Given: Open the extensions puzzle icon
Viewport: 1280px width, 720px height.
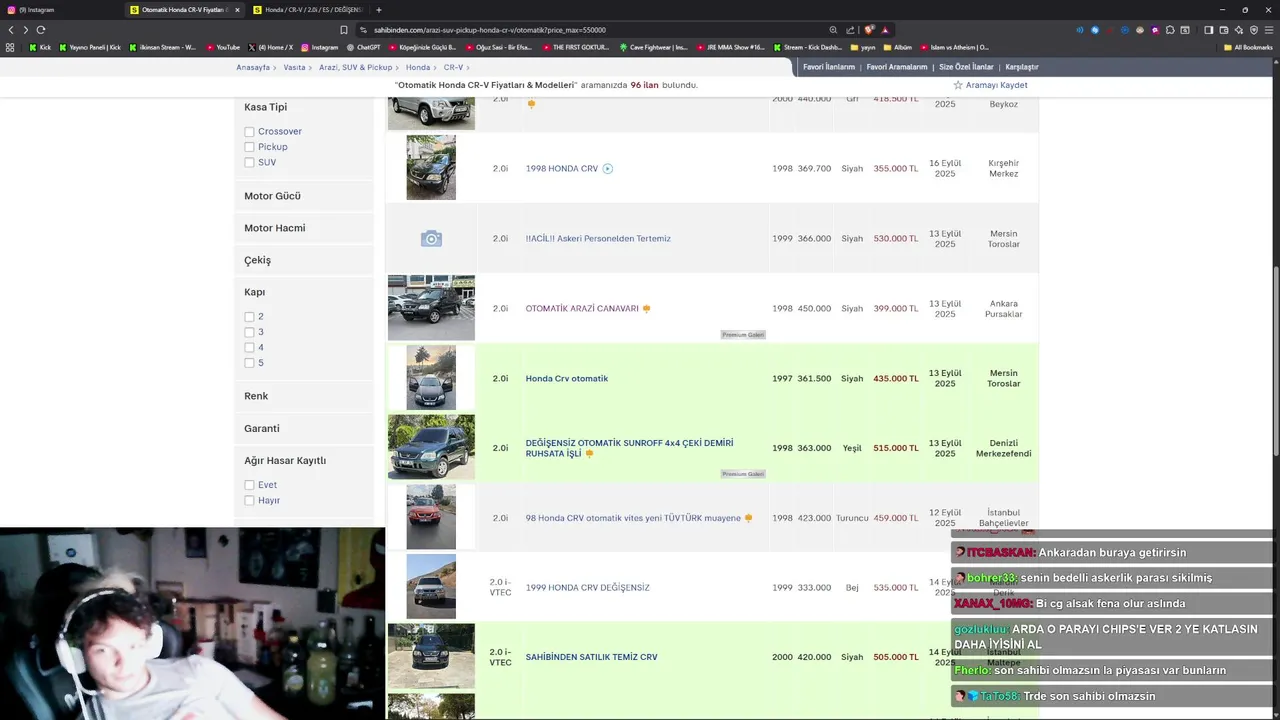Looking at the screenshot, I should click(x=1170, y=30).
